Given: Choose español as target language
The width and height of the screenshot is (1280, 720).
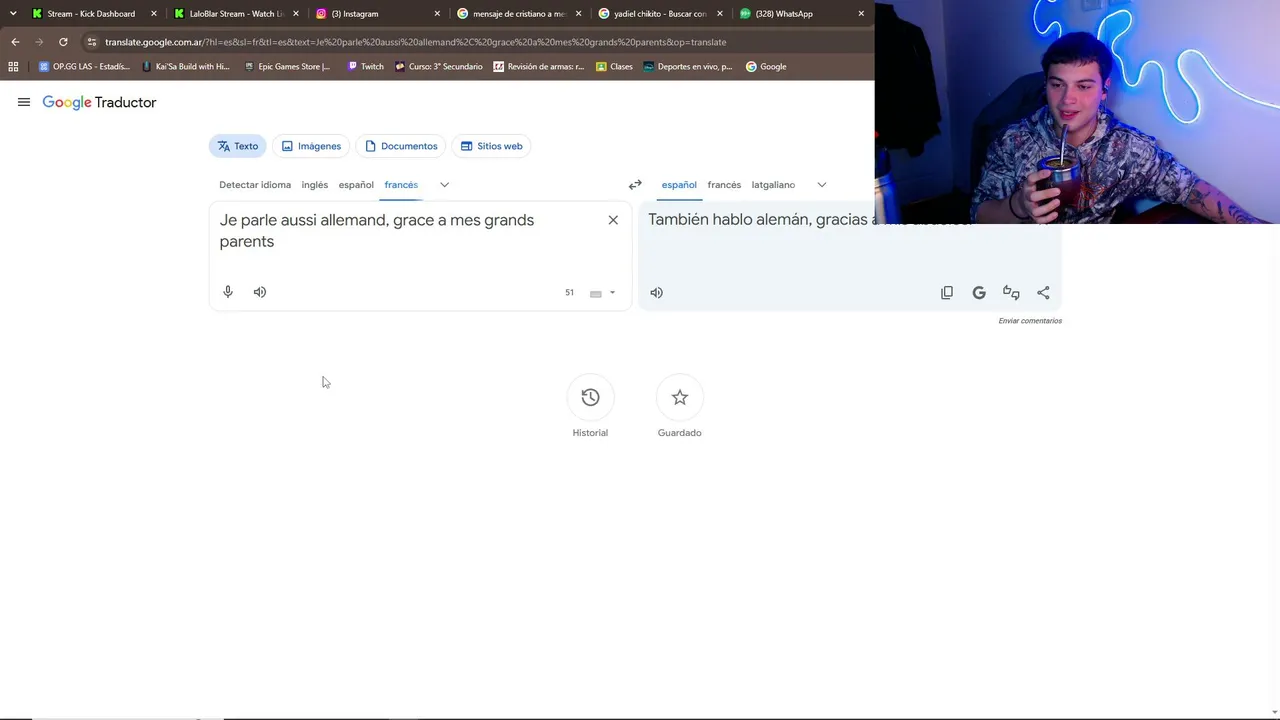Looking at the screenshot, I should coord(679,185).
